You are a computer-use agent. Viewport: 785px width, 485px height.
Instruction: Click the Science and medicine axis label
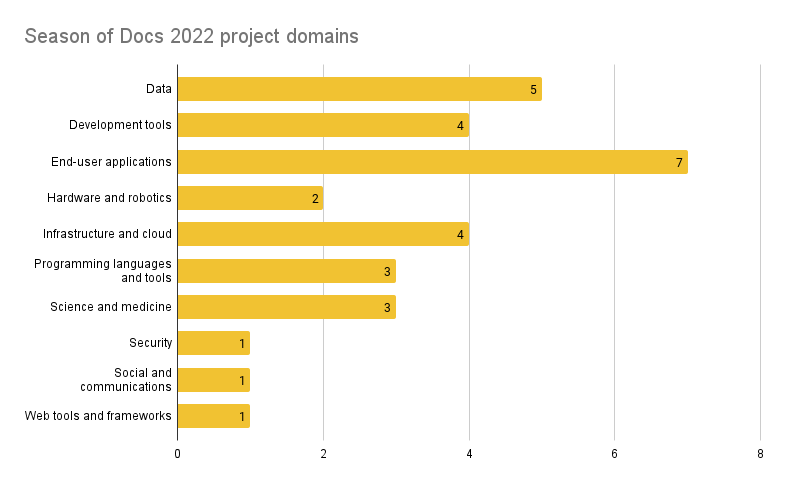(x=111, y=307)
